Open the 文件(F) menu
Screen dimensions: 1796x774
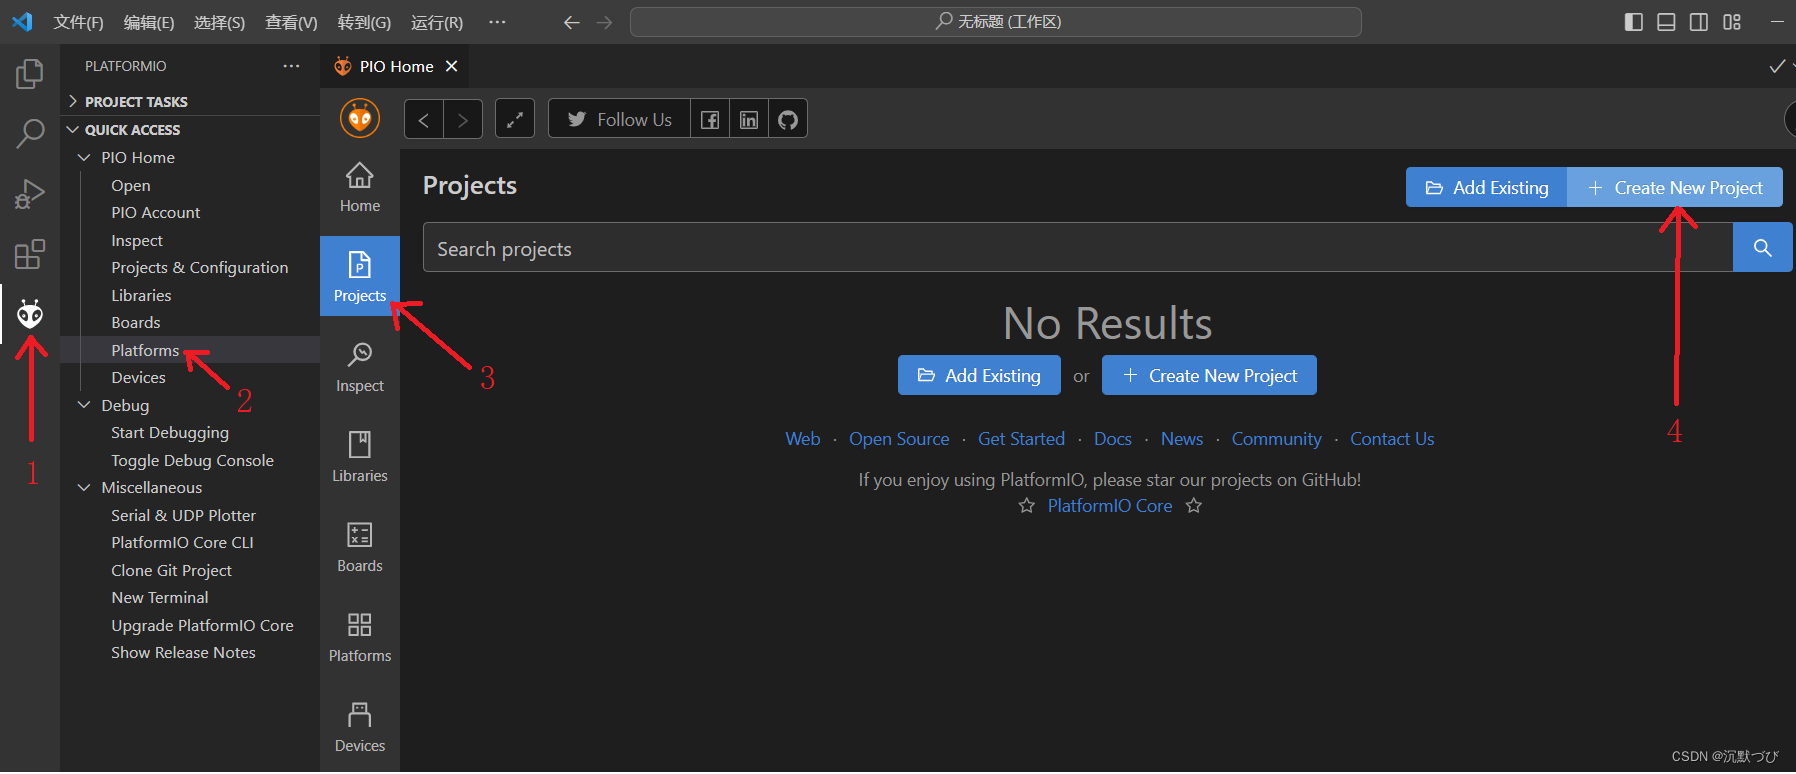(78, 22)
